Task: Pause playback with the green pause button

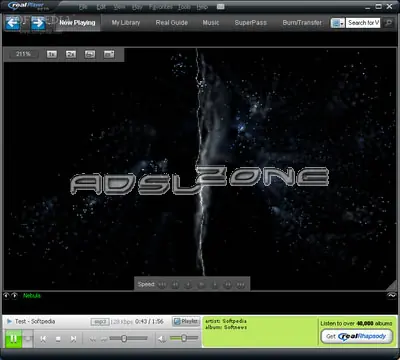Action: pos(13,339)
